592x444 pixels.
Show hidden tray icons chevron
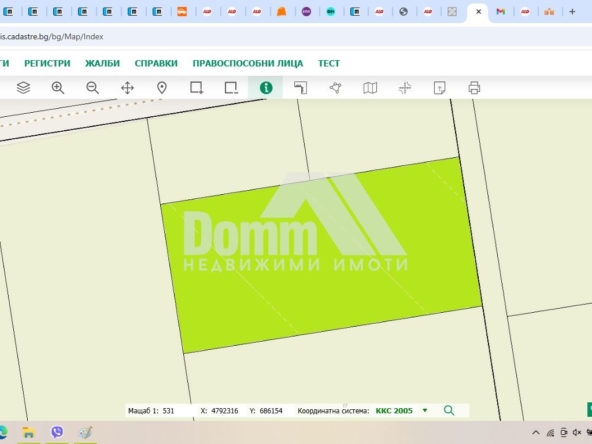coord(535,433)
